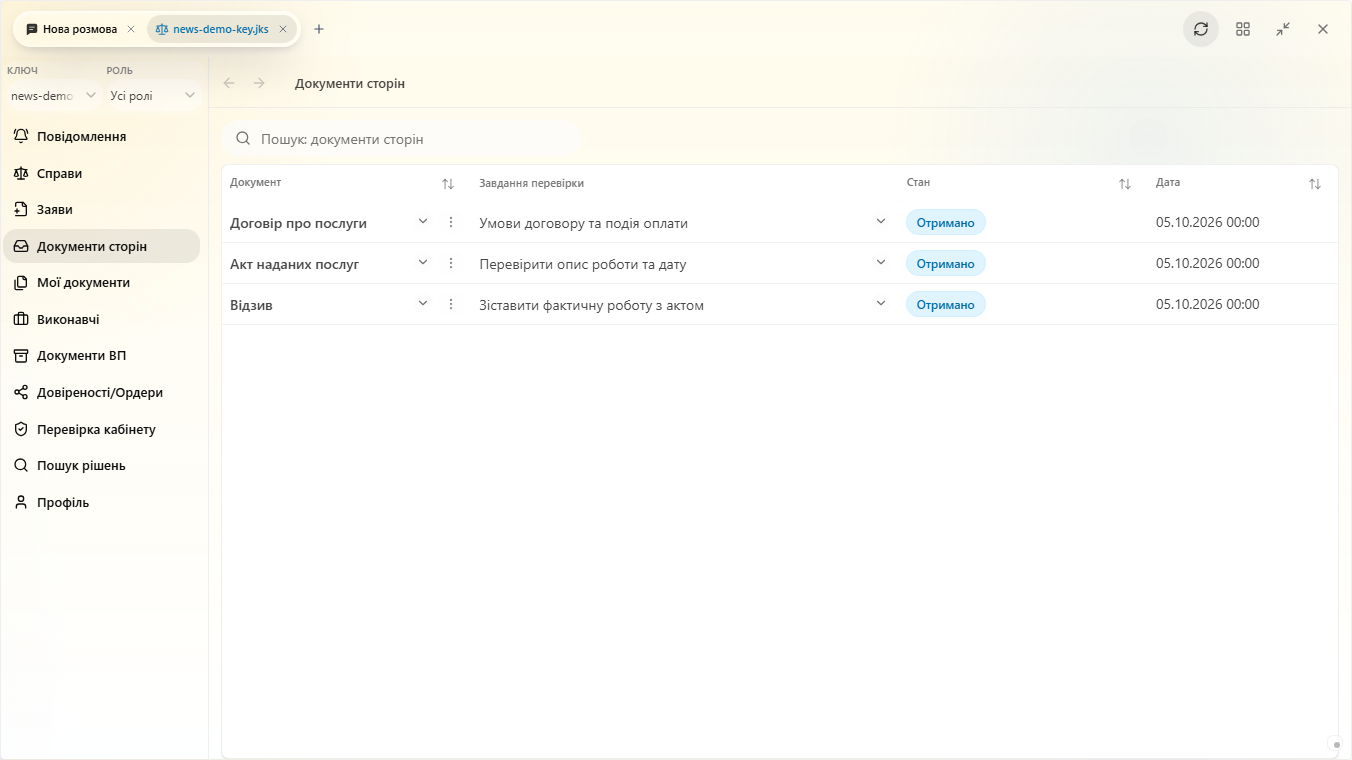Open Пошук рішень in the sidebar
The width and height of the screenshot is (1352, 760).
pyautogui.click(x=102, y=466)
